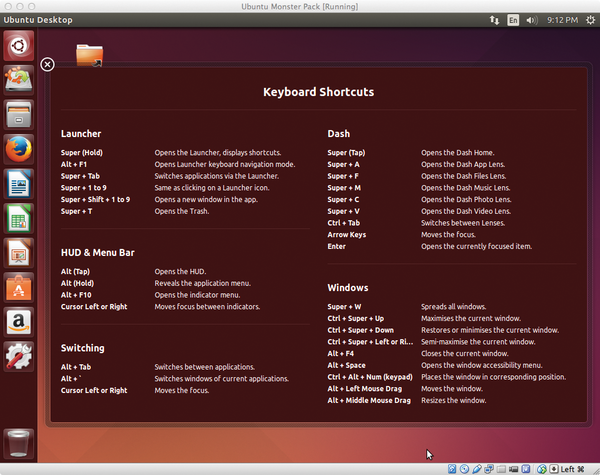Click the 'Keyboard Shortcuts' heading
Screen dimensions: 600x475
point(318,92)
